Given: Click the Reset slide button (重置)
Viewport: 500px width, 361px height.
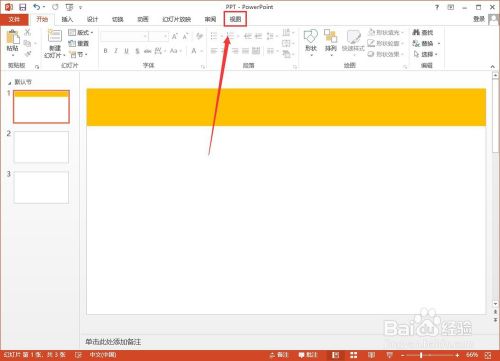Looking at the screenshot, I should coord(79,43).
